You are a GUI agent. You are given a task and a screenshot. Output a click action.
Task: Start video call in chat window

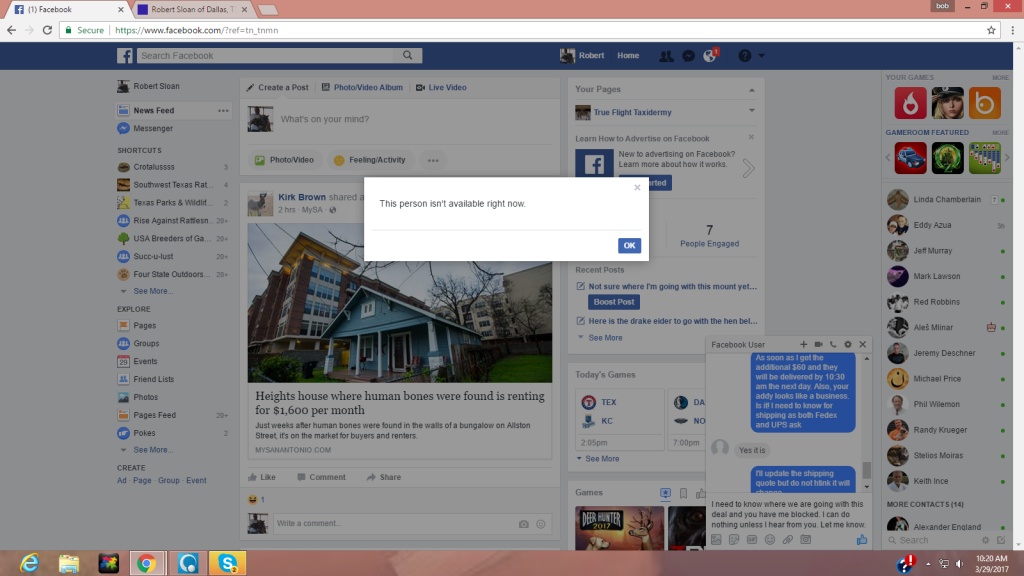818,344
